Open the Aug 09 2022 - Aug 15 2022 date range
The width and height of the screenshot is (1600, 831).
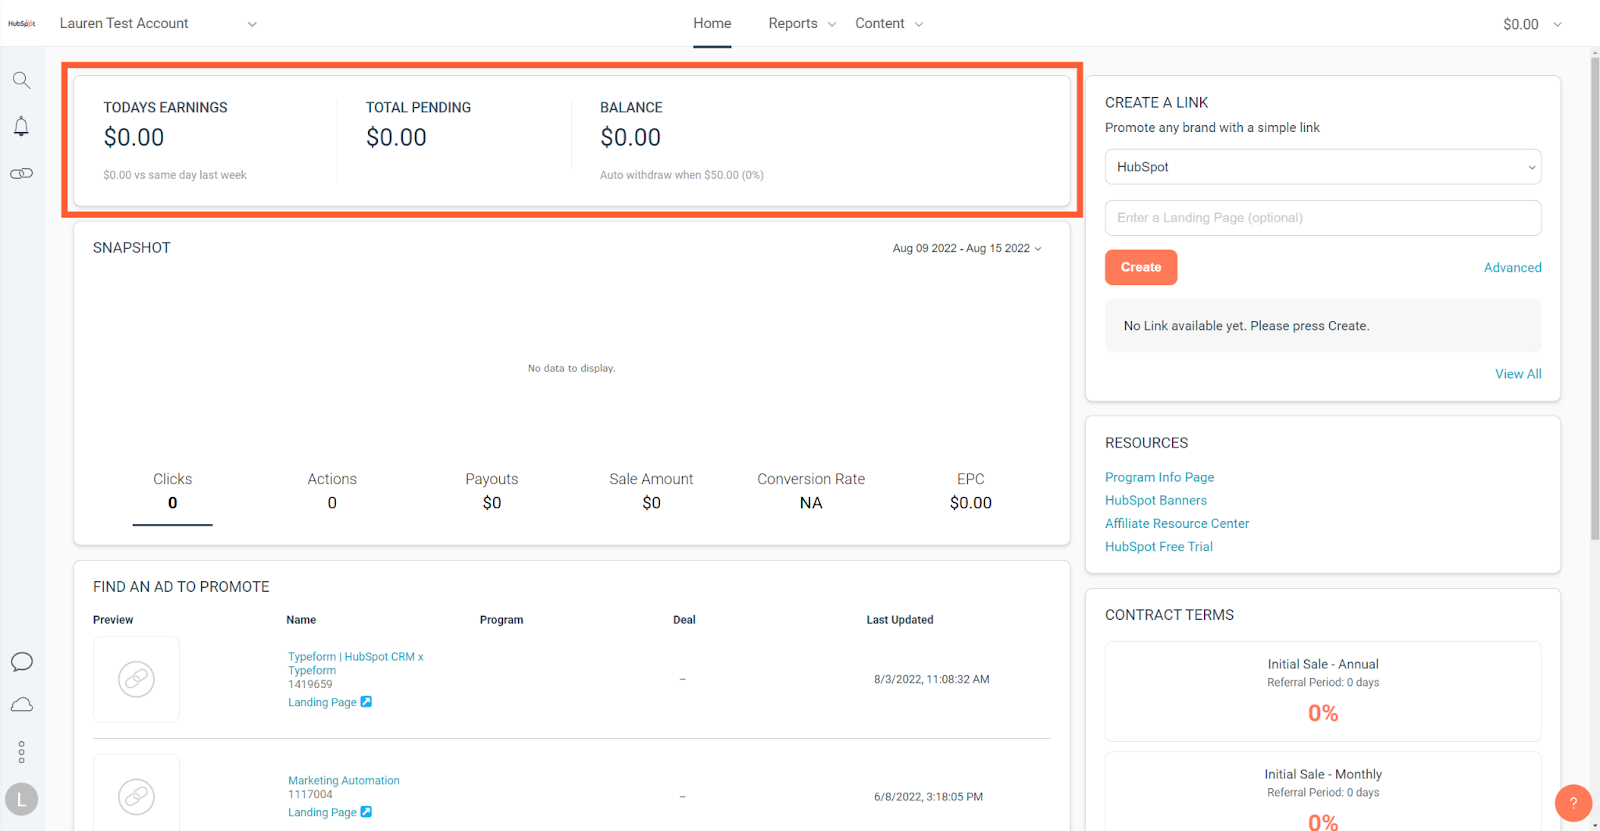967,248
